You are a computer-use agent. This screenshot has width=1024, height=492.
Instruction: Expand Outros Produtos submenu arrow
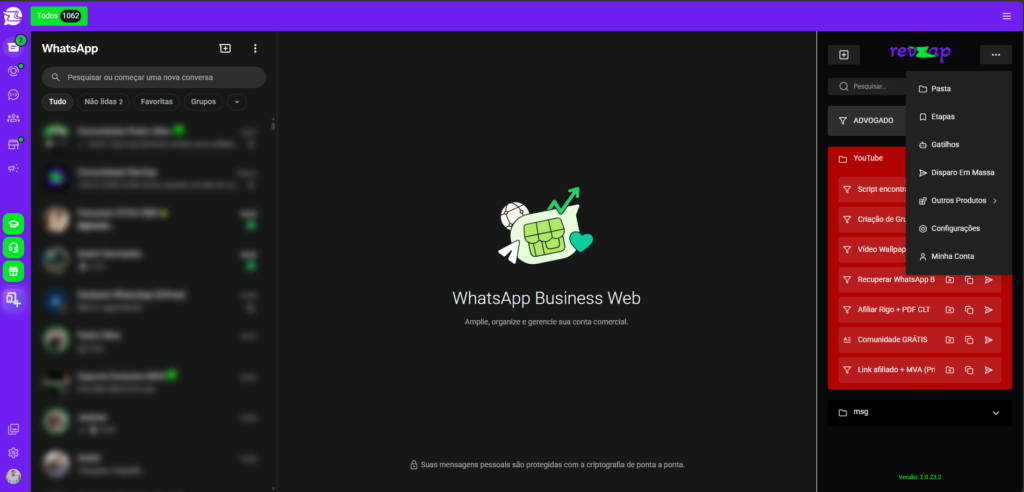point(995,201)
